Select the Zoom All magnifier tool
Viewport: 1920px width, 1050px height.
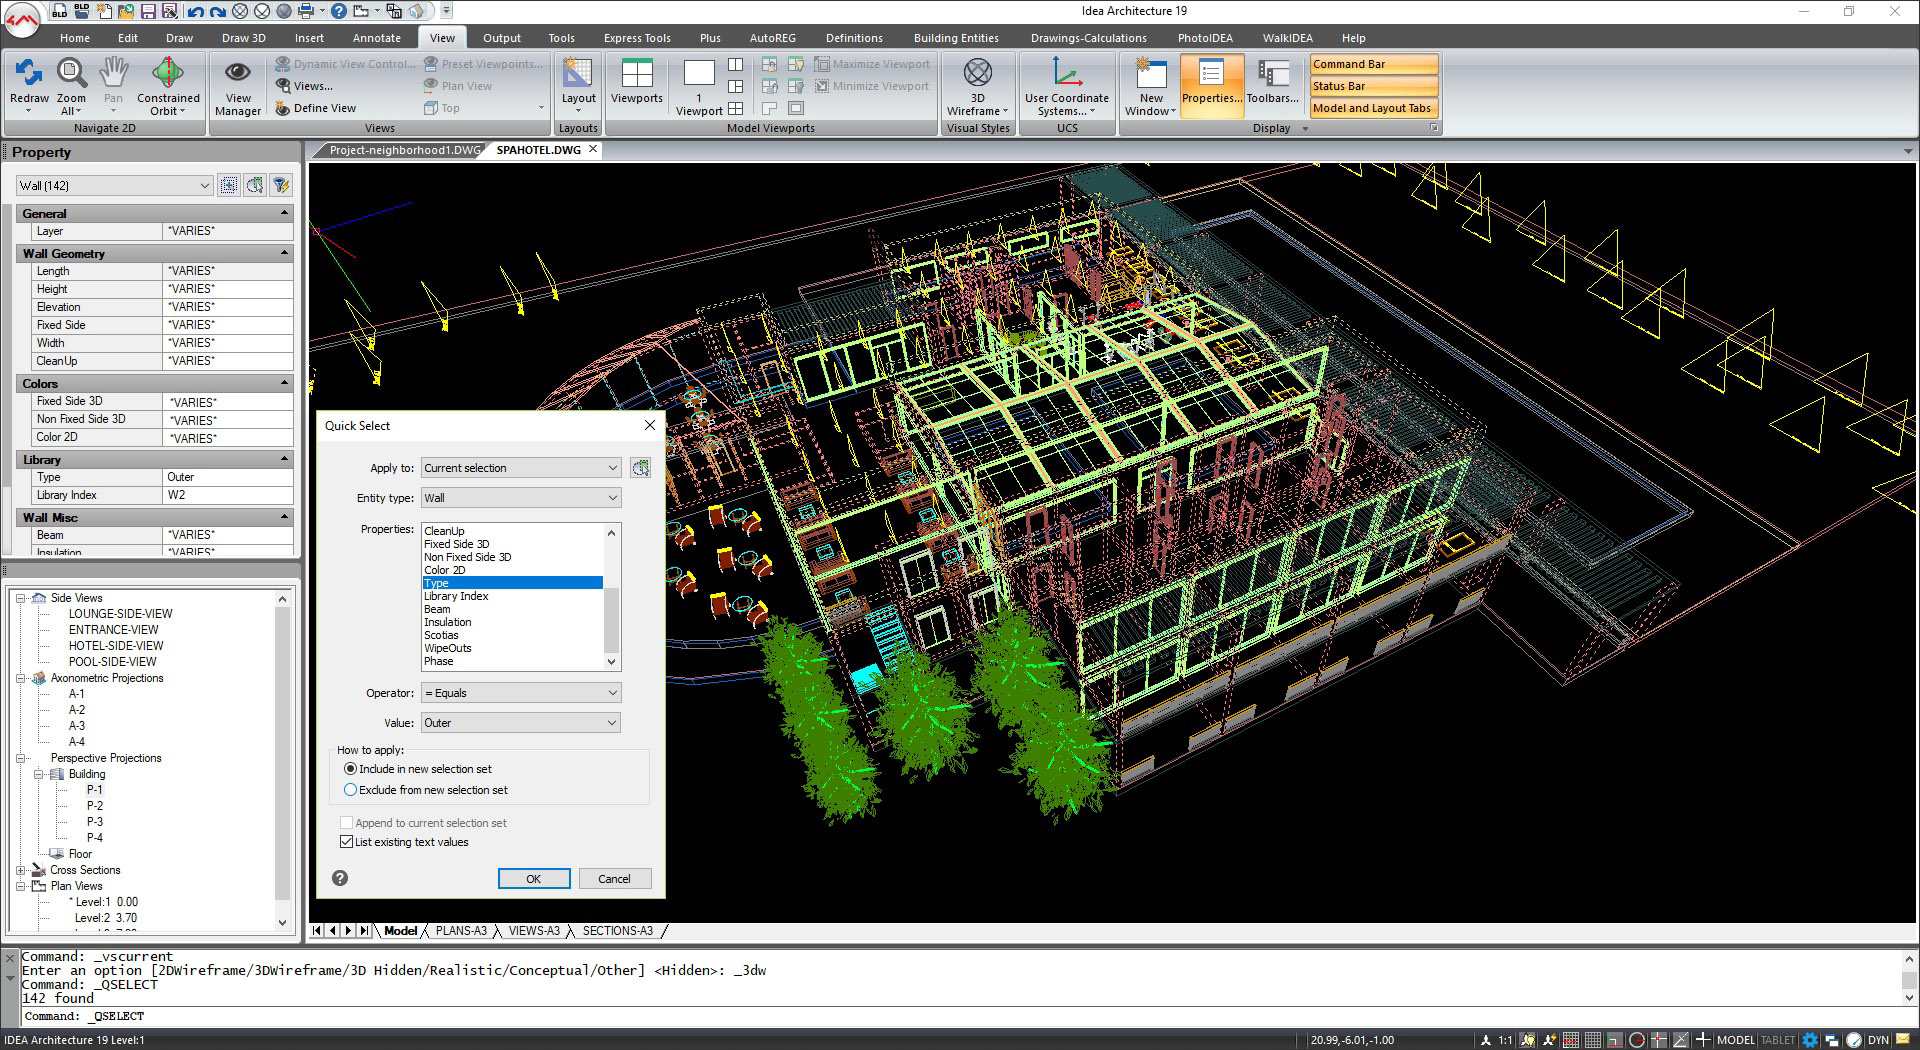[x=71, y=73]
